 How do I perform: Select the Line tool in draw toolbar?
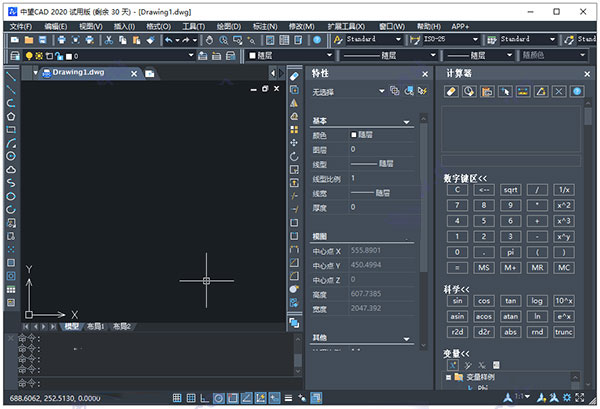point(11,75)
